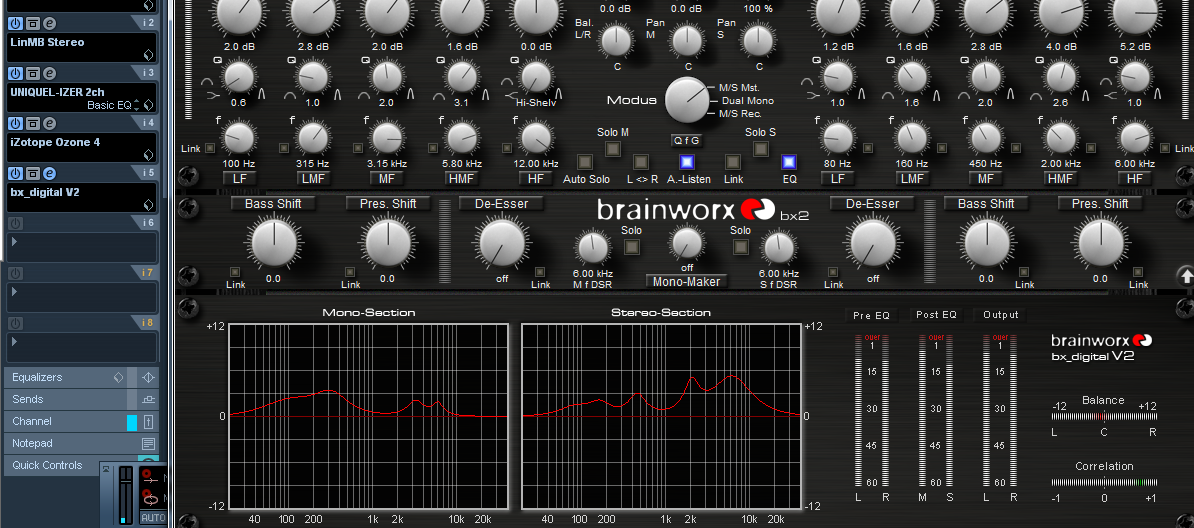
Task: Click the Equalizers preset diamond icon
Action: coord(118,377)
